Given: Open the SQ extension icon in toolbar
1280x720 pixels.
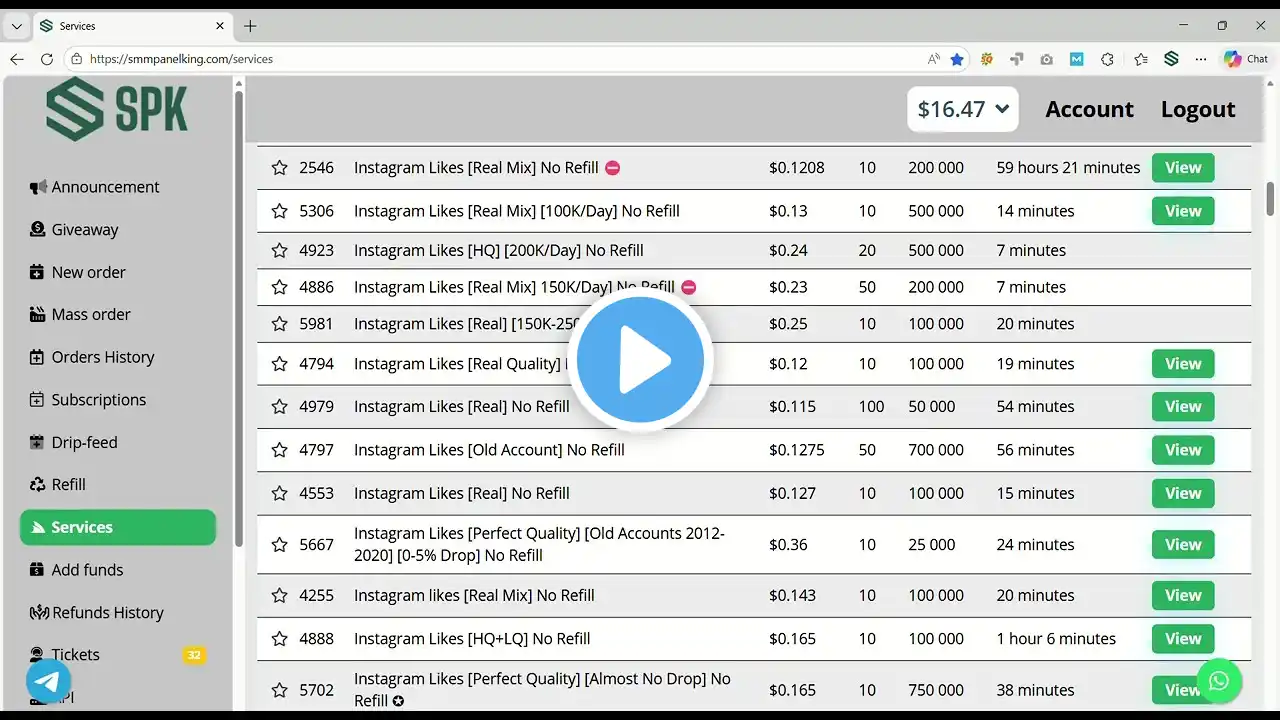Looking at the screenshot, I should [x=987, y=59].
